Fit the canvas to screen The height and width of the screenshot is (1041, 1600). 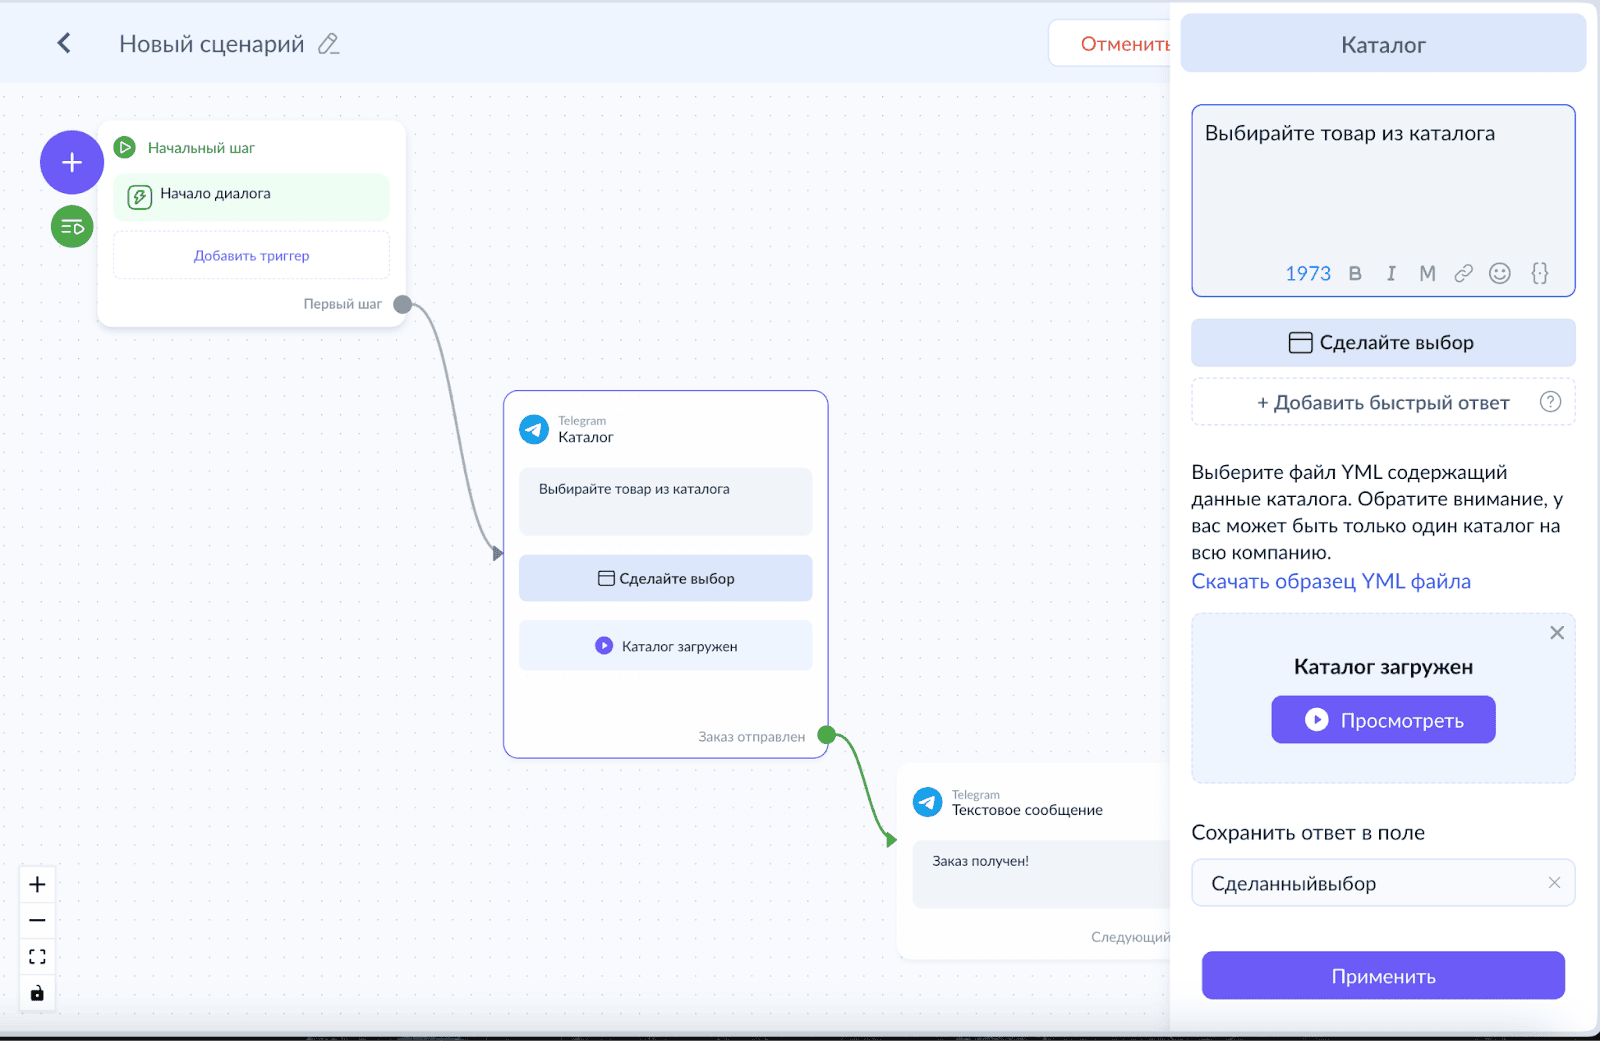coord(37,957)
